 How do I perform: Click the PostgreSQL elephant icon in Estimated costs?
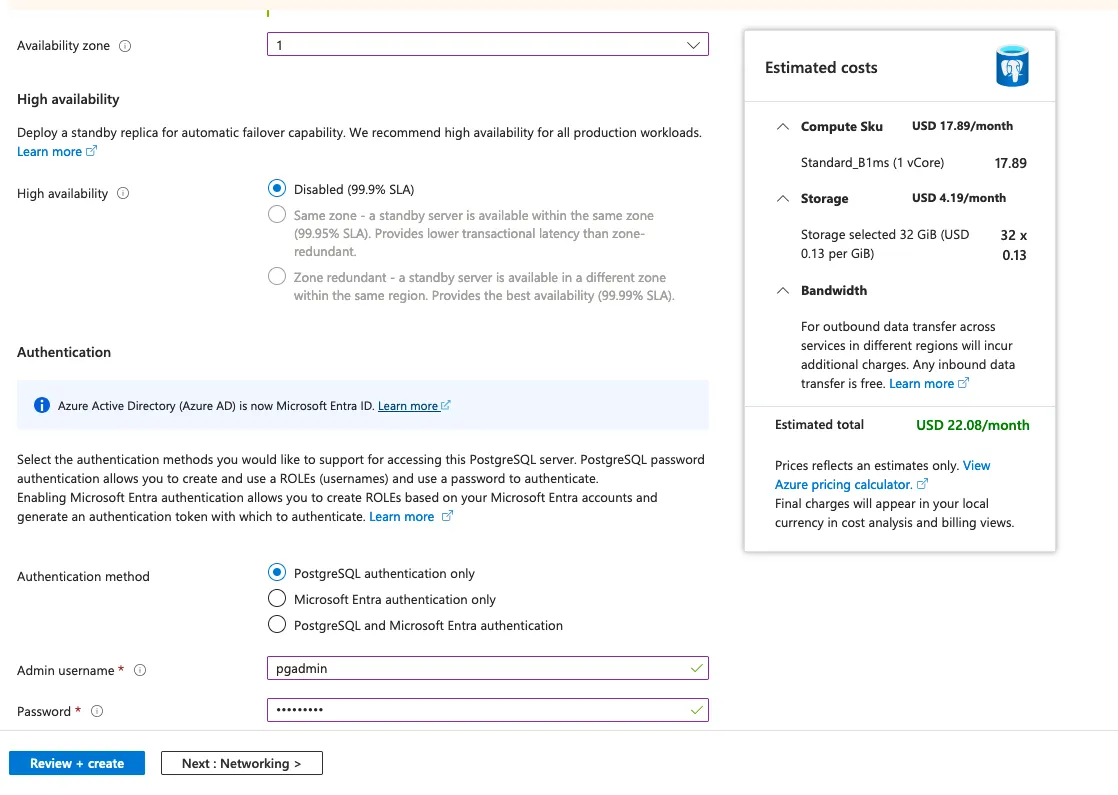pos(1011,68)
